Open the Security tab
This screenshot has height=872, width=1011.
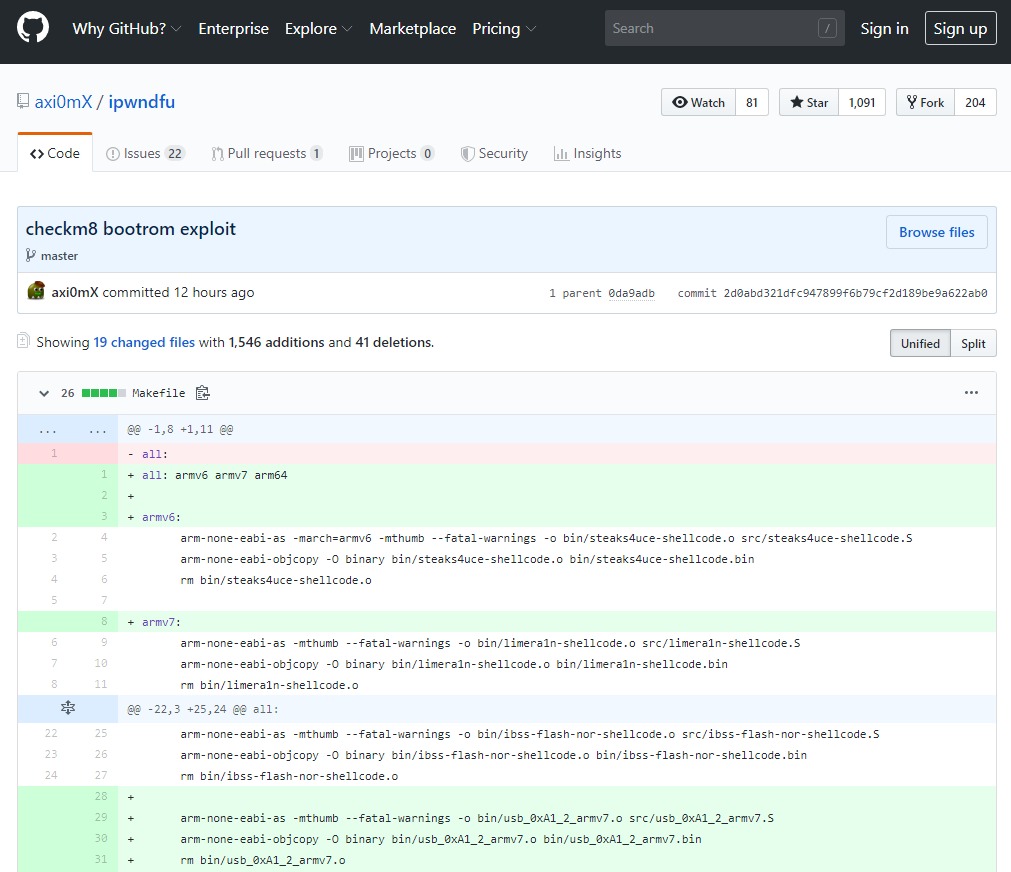click(x=494, y=154)
